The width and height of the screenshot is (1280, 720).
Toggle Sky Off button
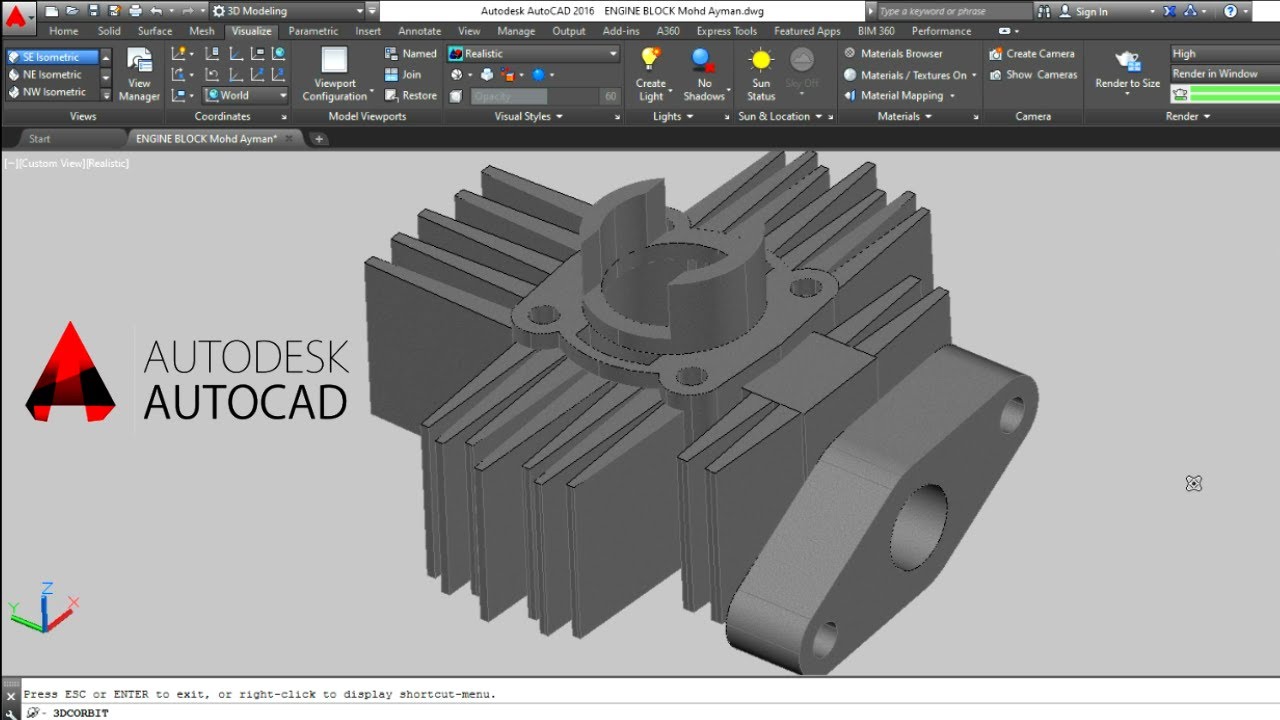(802, 70)
